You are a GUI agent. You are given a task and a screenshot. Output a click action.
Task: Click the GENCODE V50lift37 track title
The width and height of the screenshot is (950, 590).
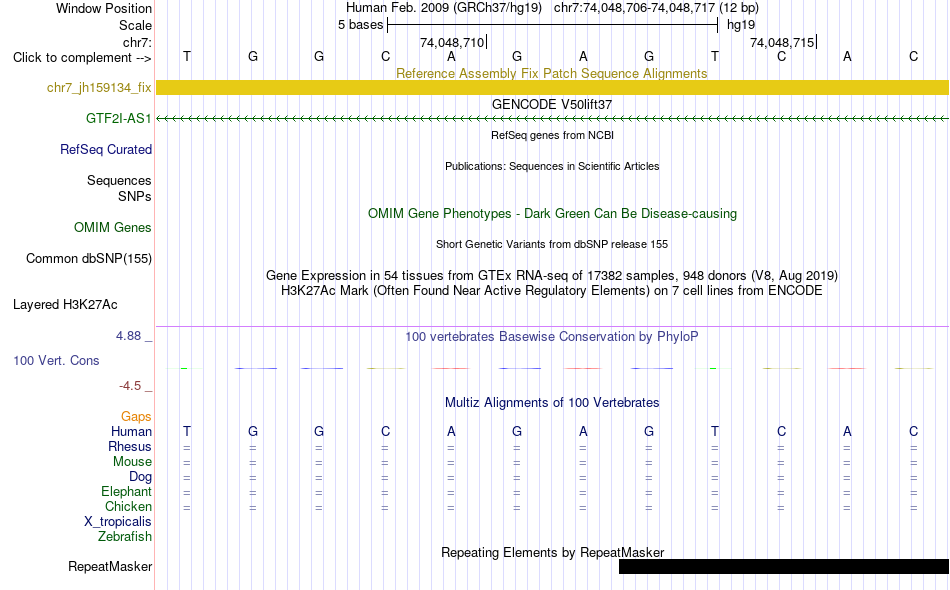tap(552, 105)
